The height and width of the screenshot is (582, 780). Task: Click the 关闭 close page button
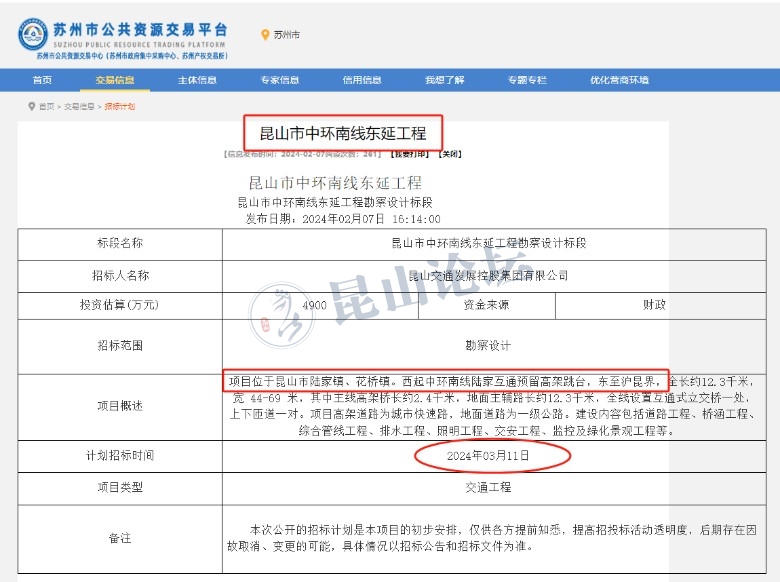(451, 155)
